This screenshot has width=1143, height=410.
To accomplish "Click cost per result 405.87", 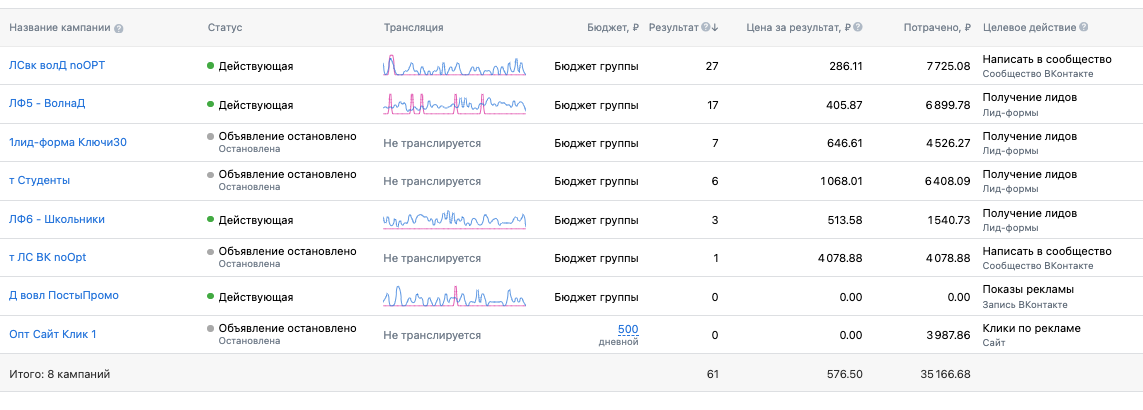I will (x=844, y=105).
